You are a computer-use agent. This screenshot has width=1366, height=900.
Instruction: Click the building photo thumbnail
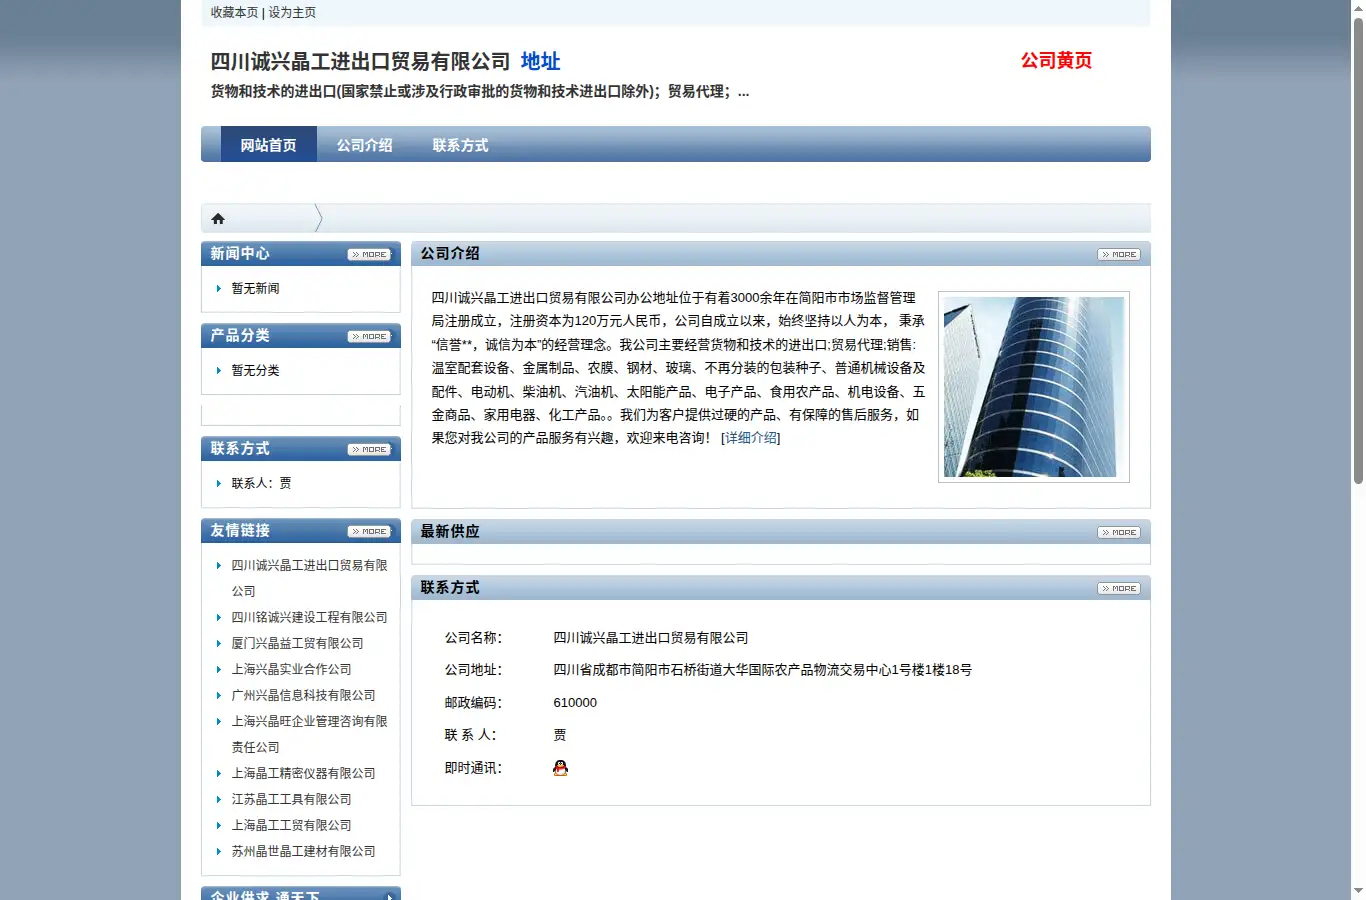click(x=1034, y=387)
